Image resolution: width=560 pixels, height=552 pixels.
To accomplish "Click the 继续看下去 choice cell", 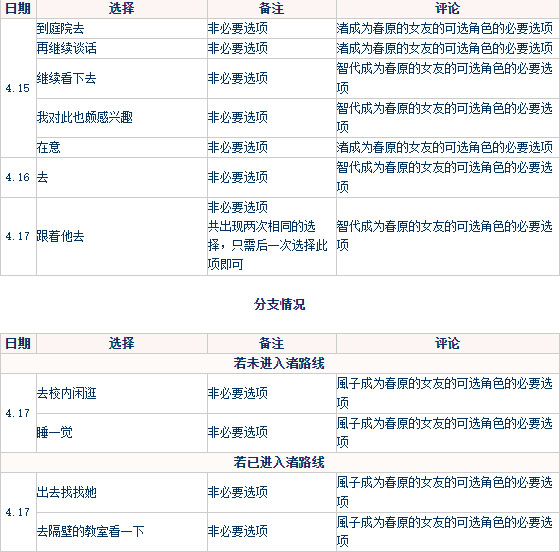I will [121, 79].
